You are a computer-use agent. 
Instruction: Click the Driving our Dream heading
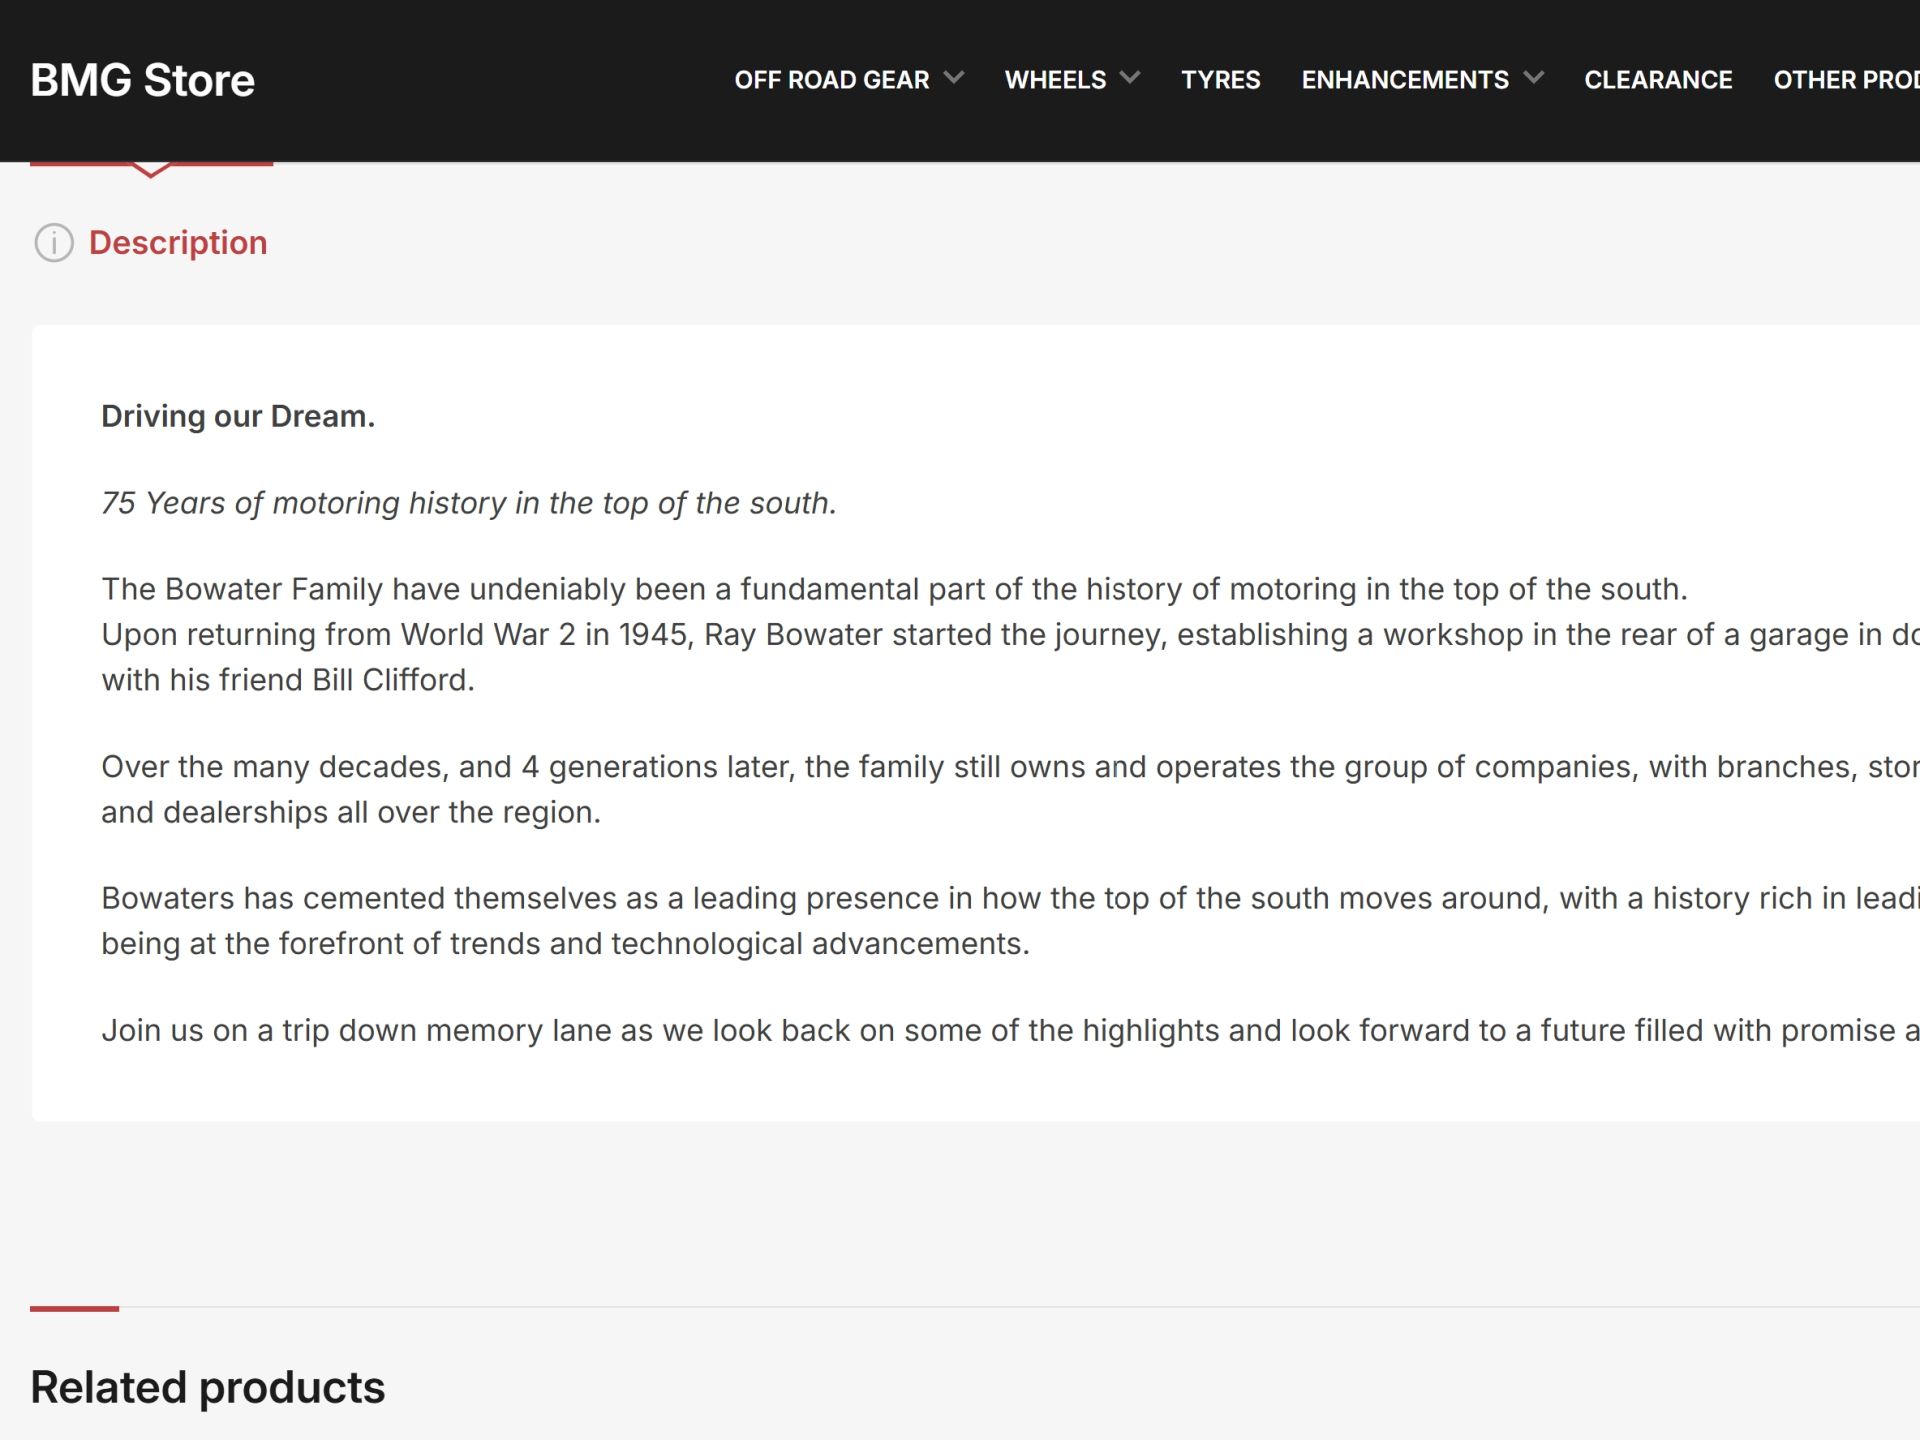coord(238,416)
